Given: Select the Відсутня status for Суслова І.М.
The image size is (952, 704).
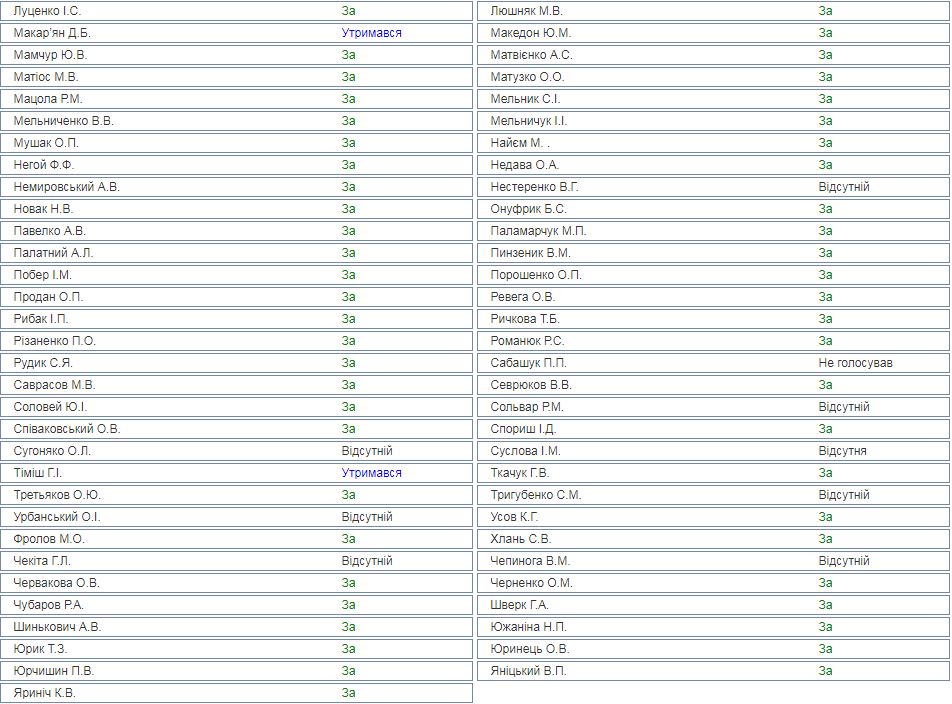Looking at the screenshot, I should click(x=842, y=451).
